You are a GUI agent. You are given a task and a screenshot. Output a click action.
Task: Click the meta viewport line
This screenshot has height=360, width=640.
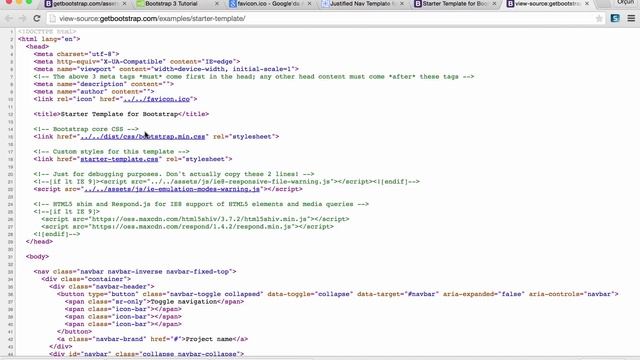click(x=166, y=69)
